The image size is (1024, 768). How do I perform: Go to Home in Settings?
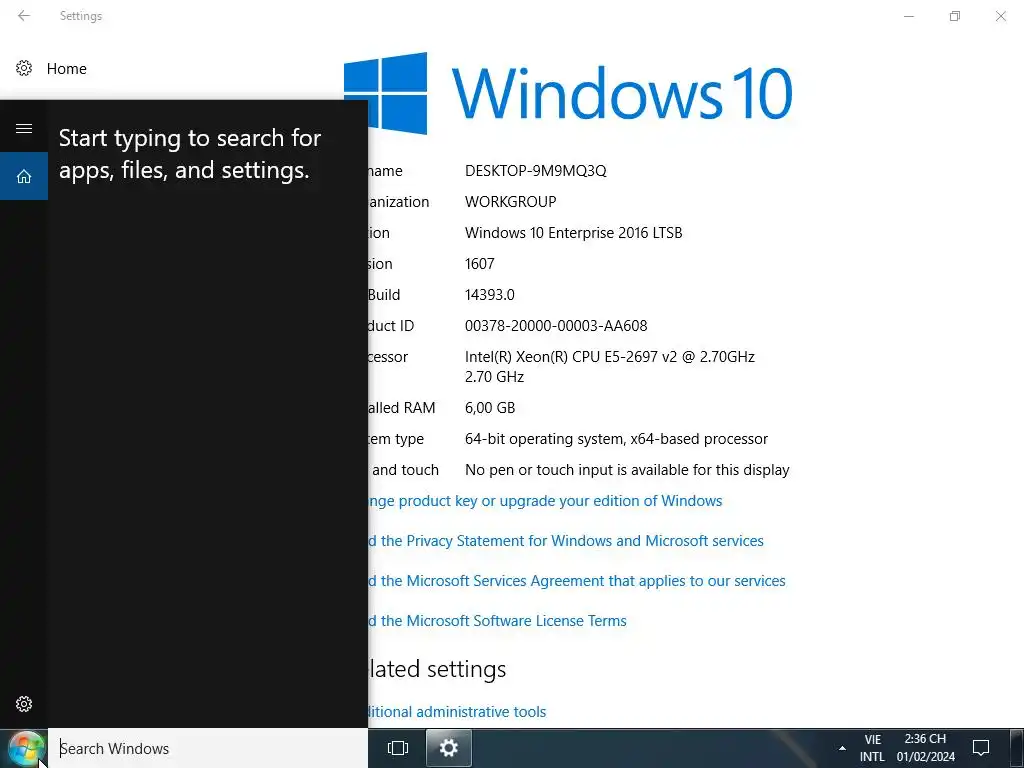[x=67, y=69]
